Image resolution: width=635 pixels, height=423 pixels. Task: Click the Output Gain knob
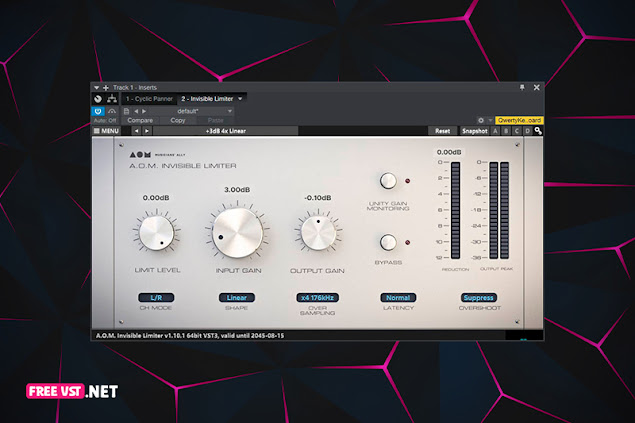(318, 233)
